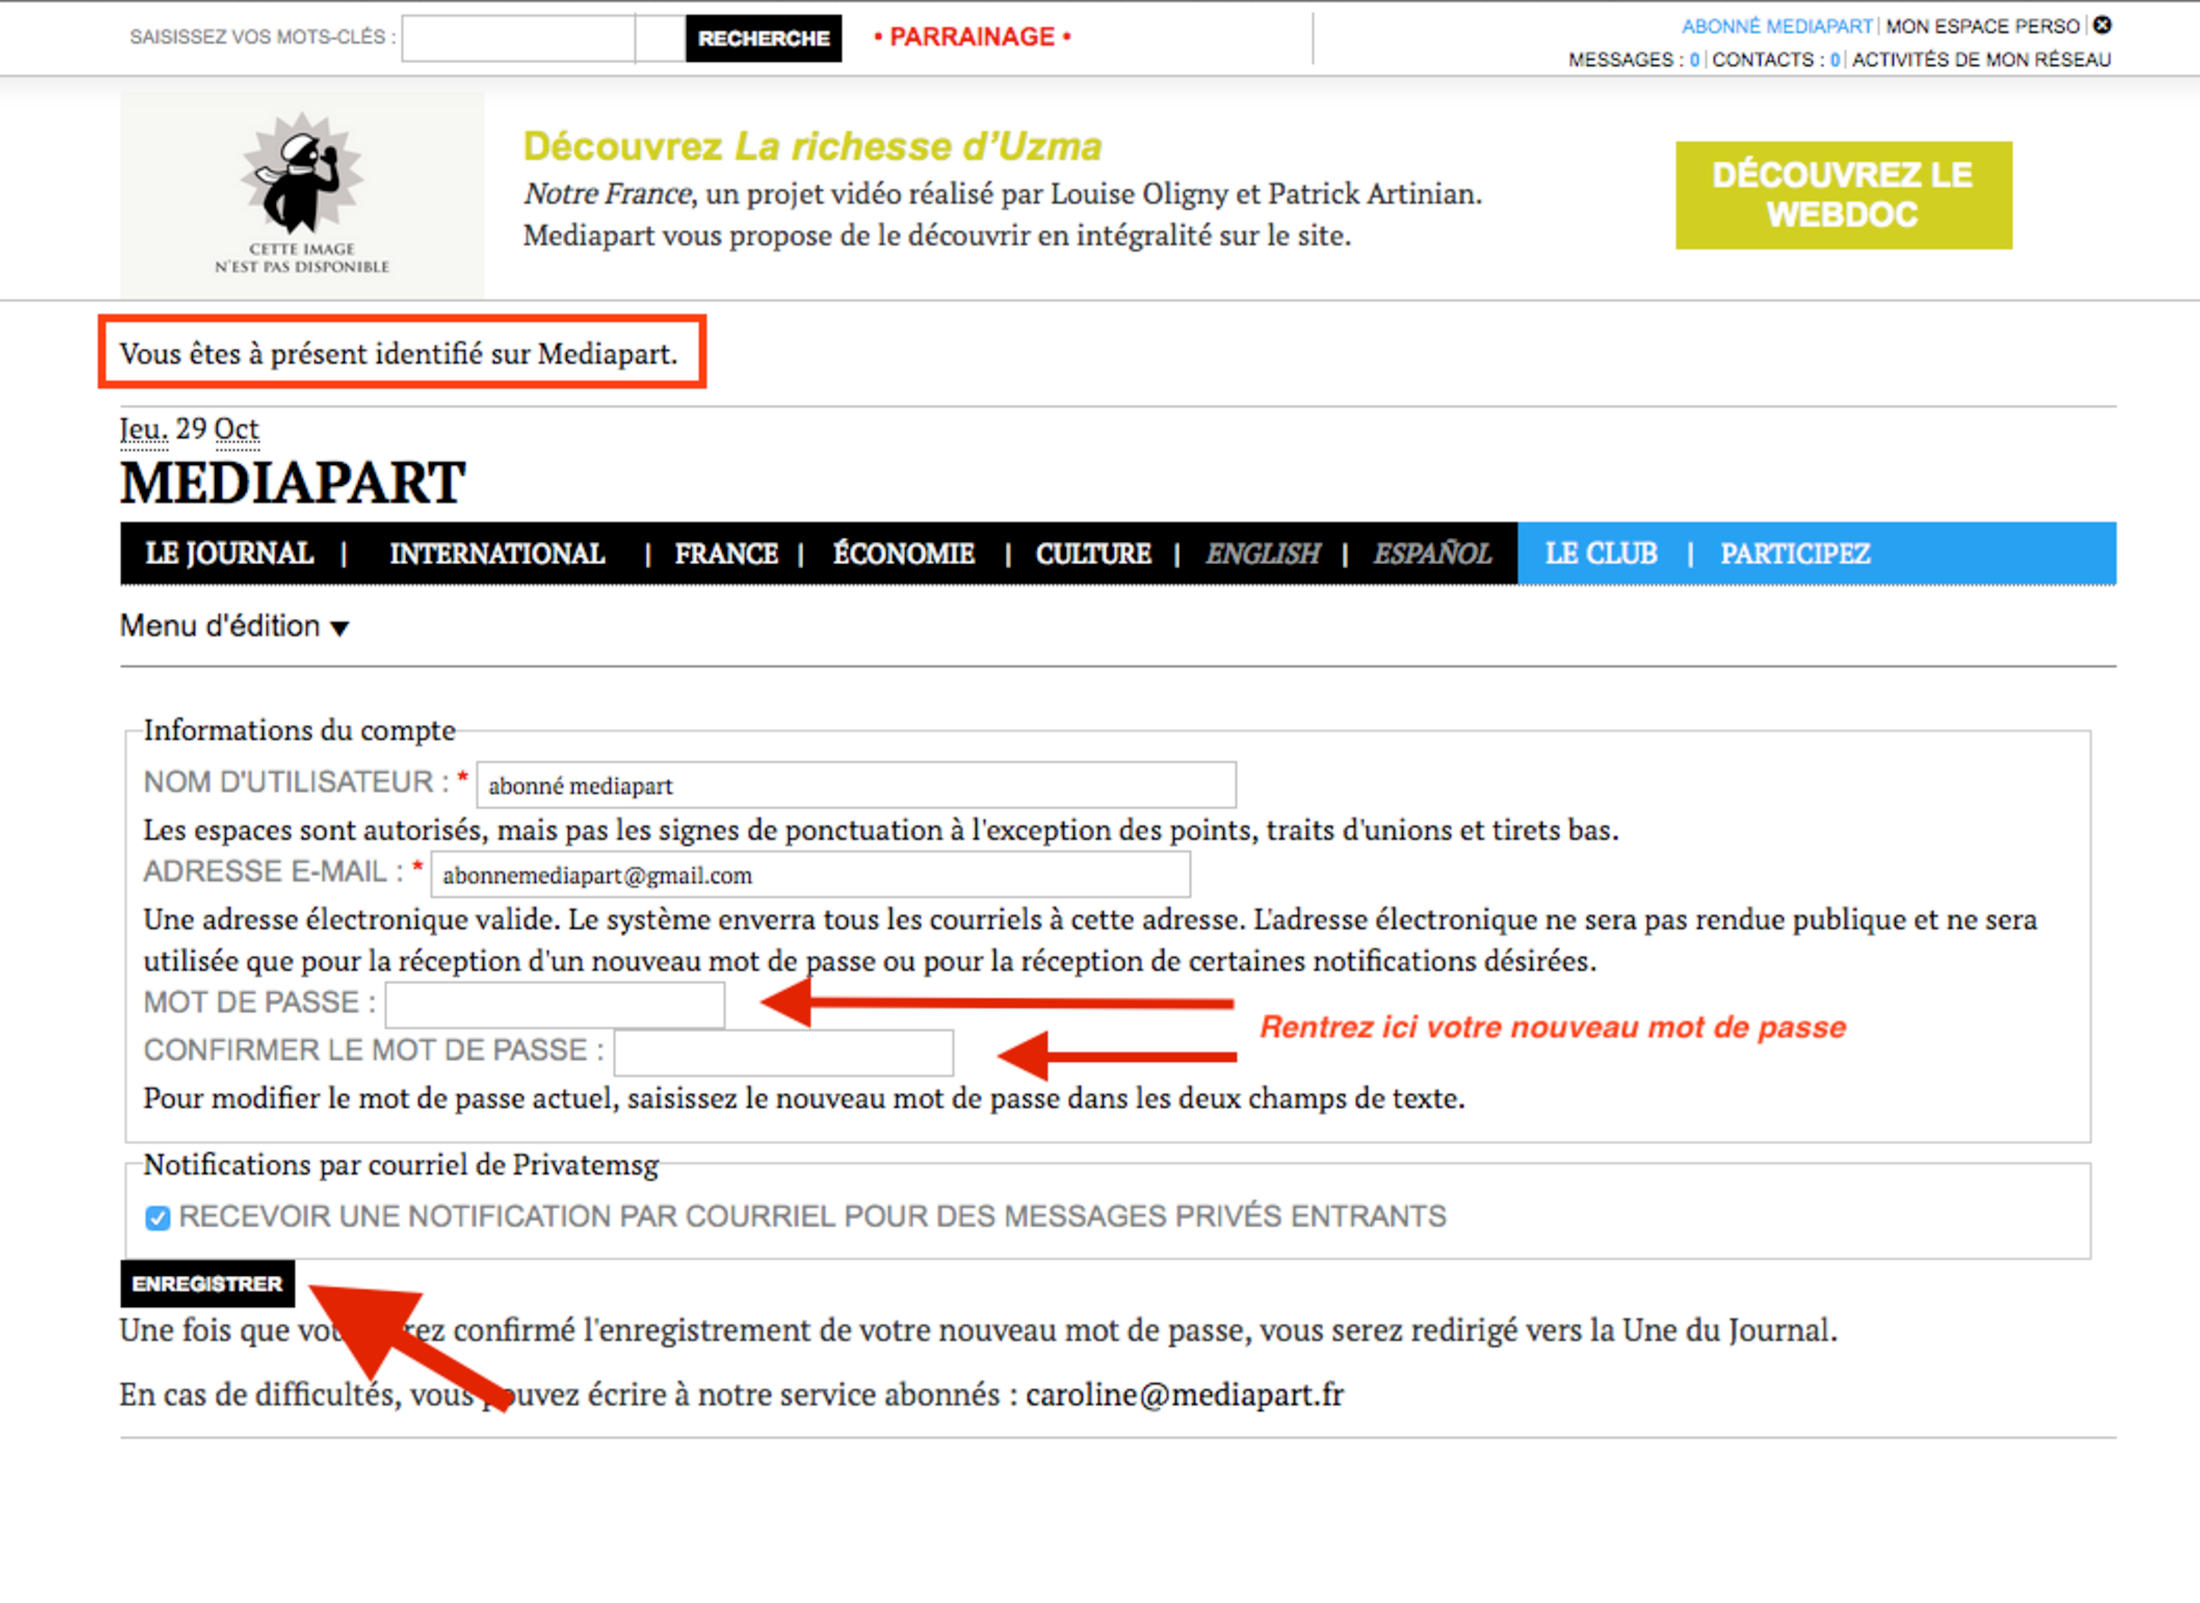The image size is (2200, 1603).
Task: Go to MON ESPACE PERSO
Action: 1982,26
